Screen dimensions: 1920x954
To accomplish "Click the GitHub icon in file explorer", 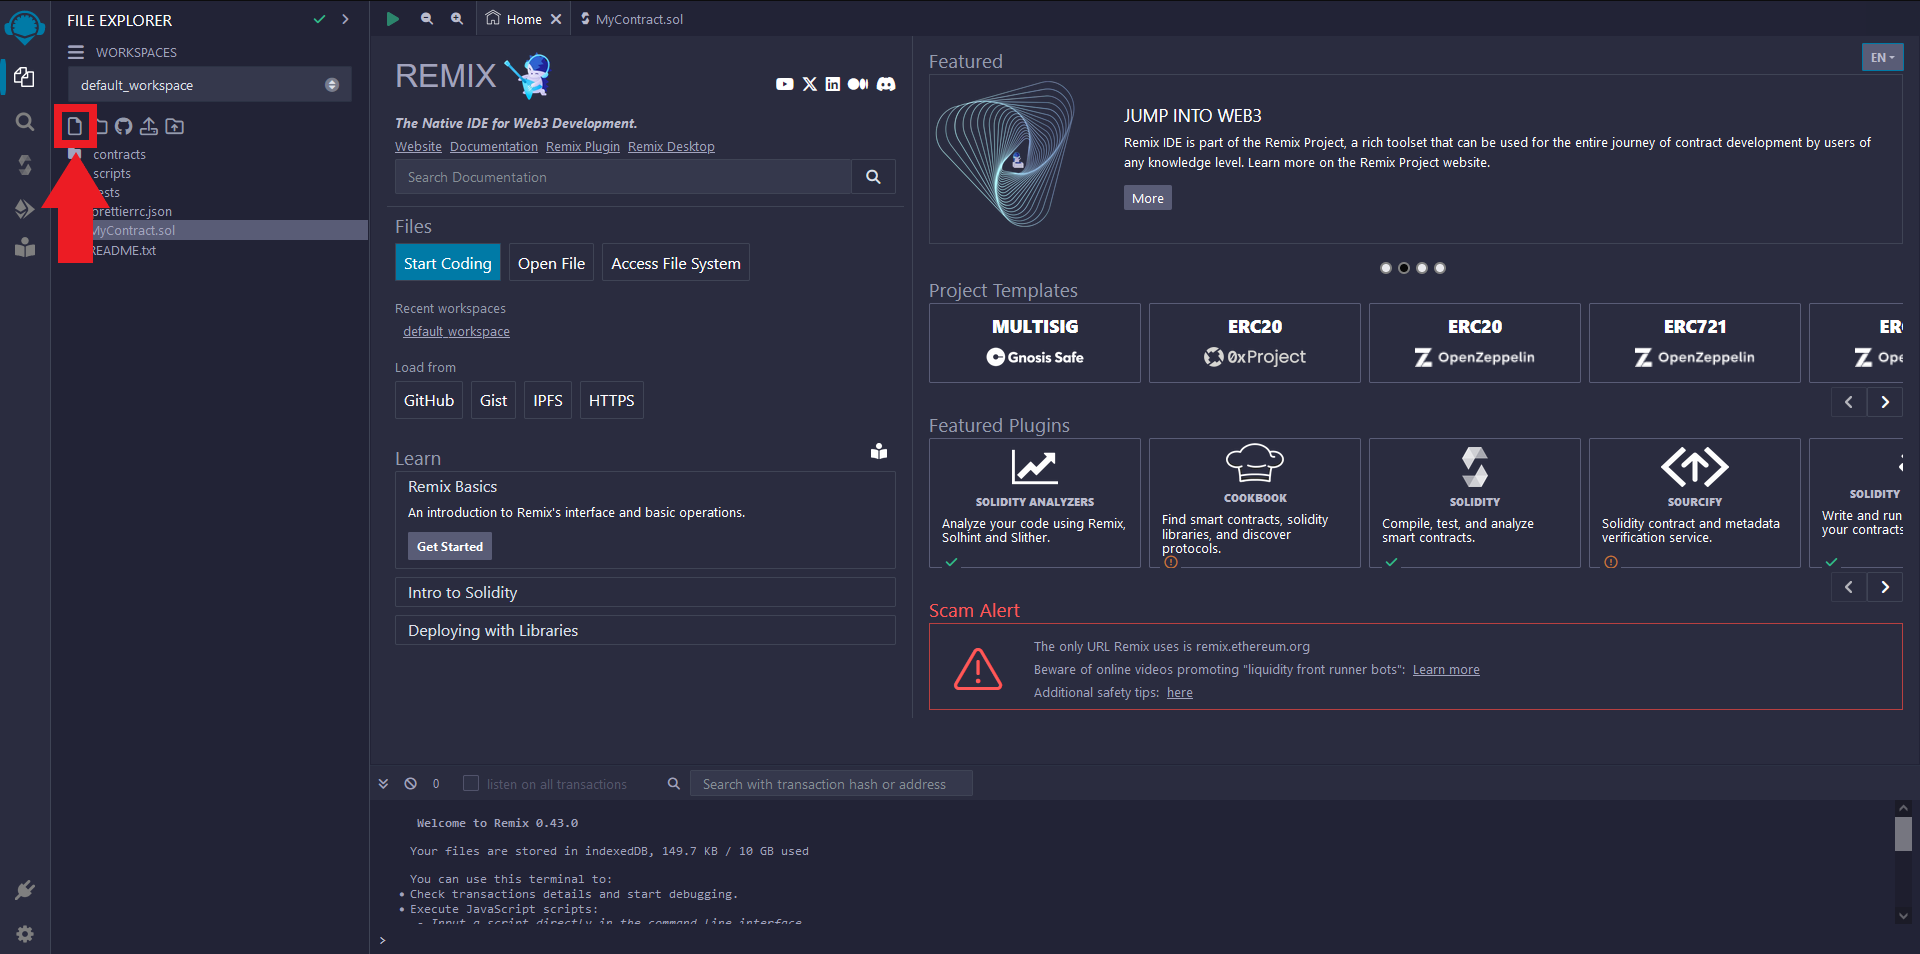I will 123,126.
